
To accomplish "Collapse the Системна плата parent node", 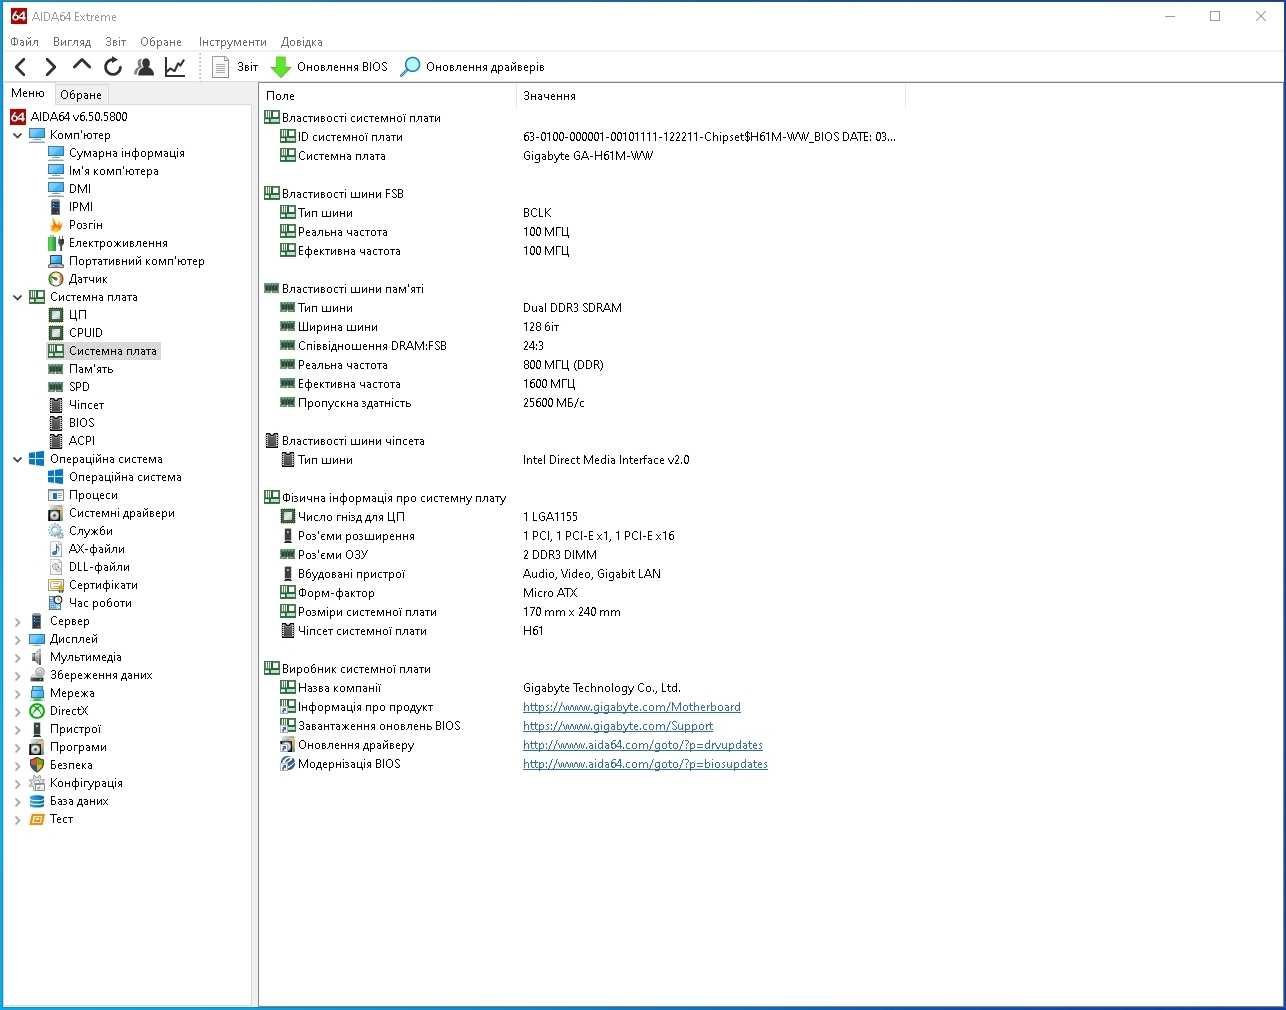I will click(x=17, y=297).
